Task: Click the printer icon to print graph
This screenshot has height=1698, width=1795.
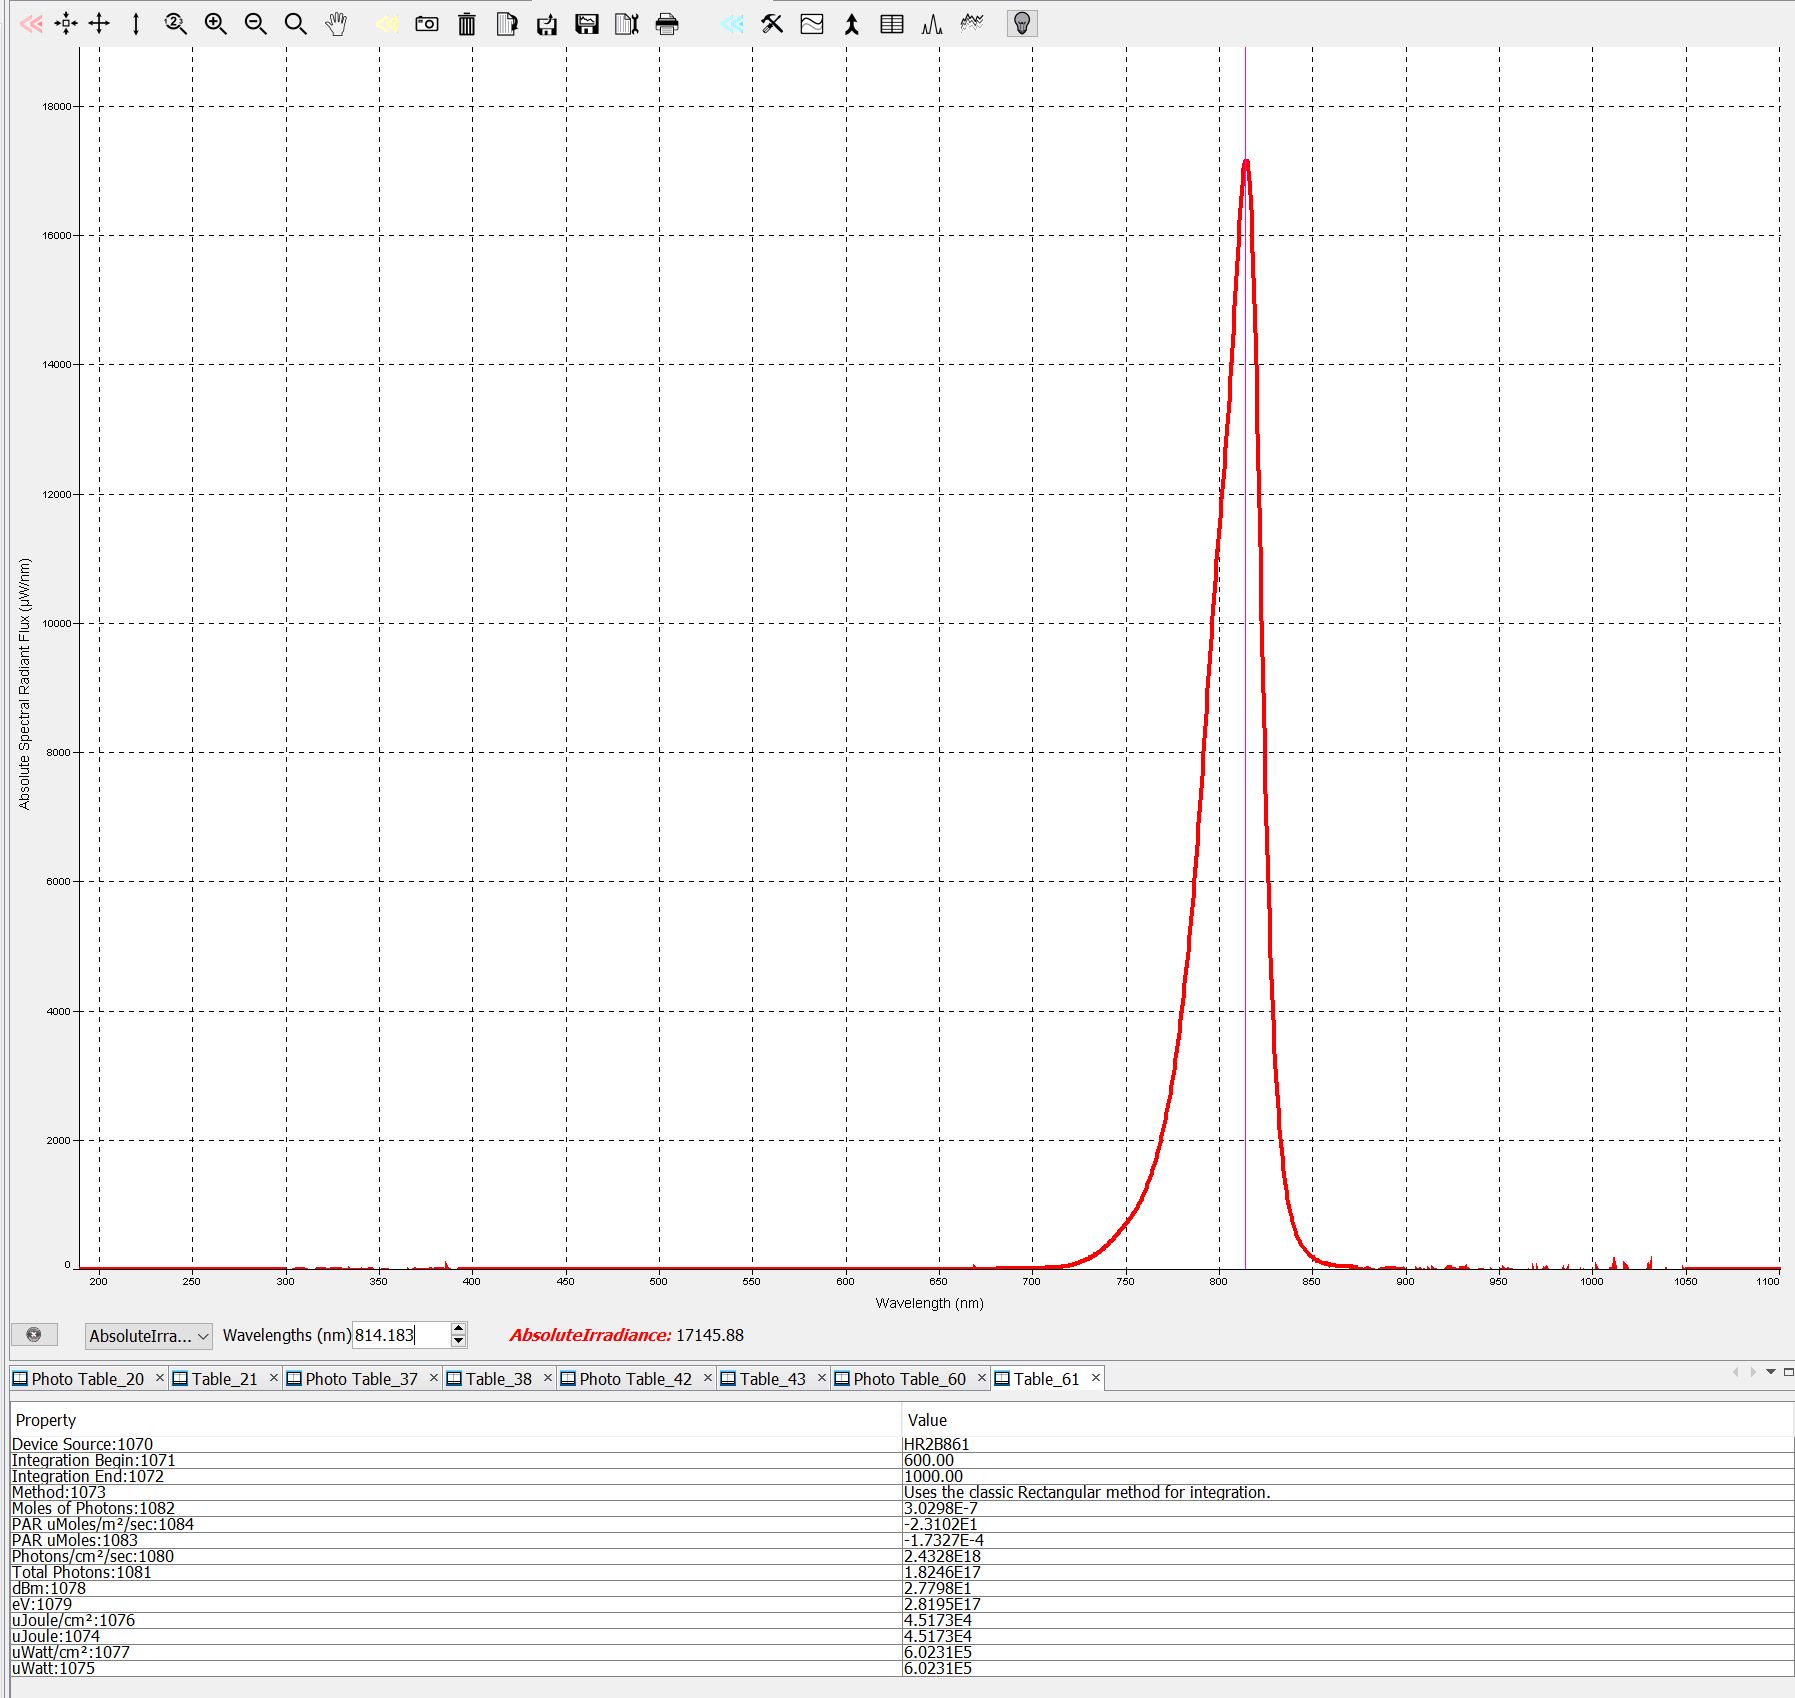Action: [667, 24]
